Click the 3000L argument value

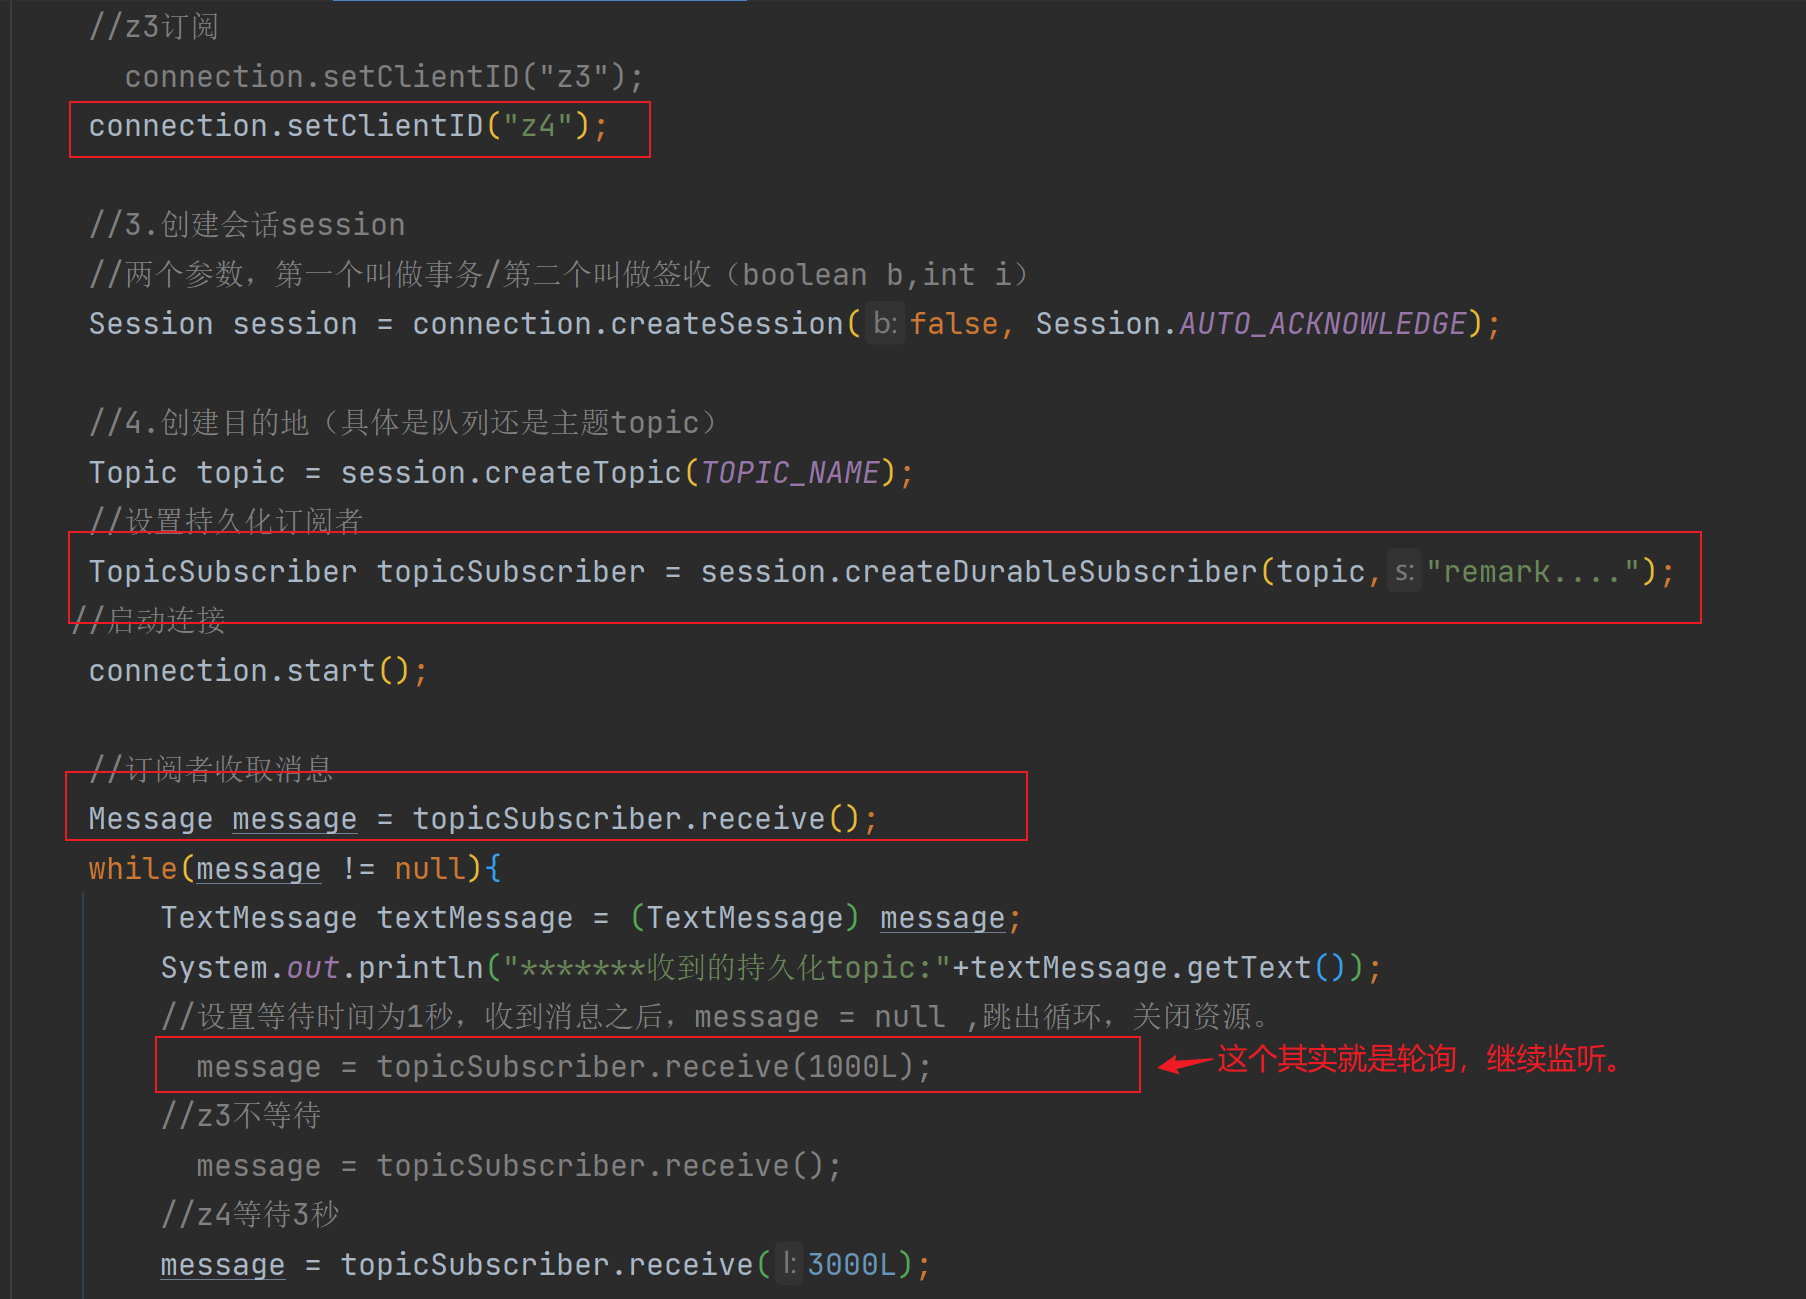coord(852,1266)
